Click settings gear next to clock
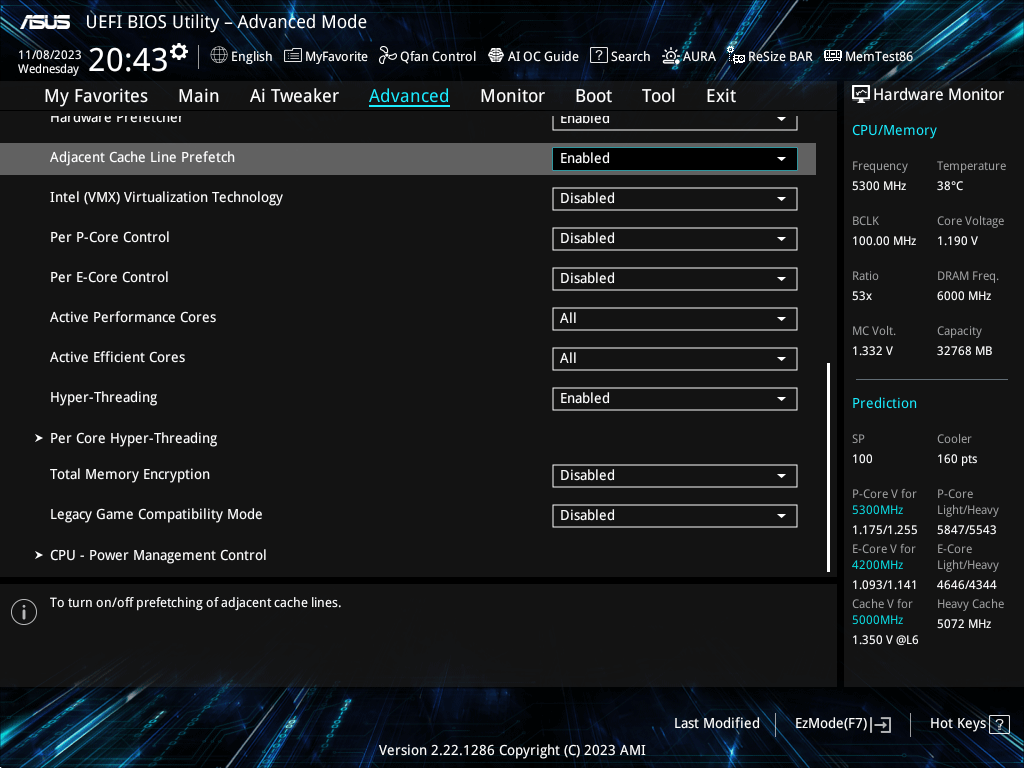1024x768 pixels. [179, 52]
